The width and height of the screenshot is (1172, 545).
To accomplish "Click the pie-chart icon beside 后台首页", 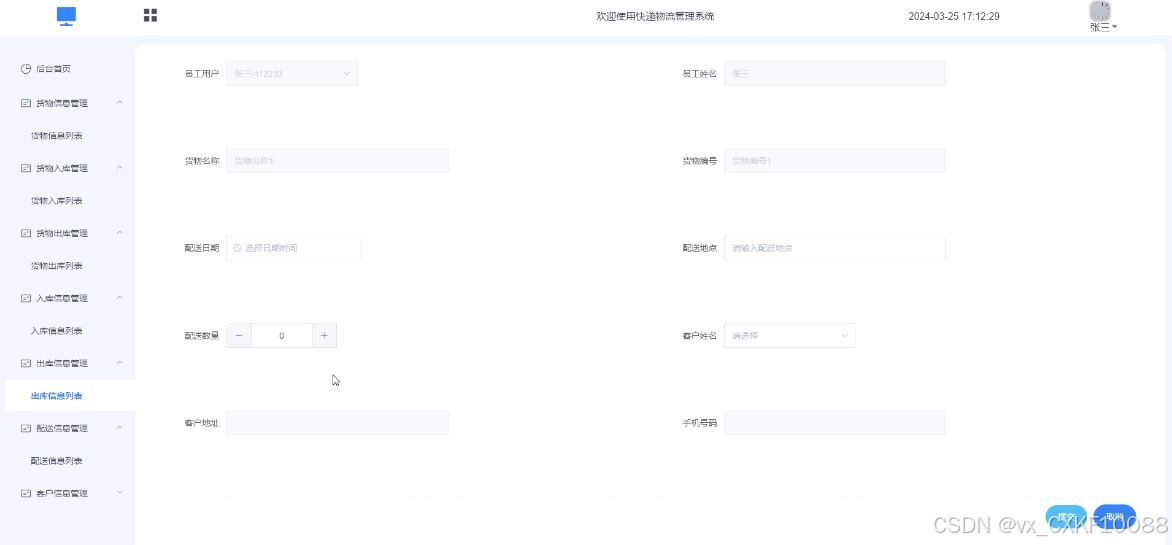I will [x=25, y=69].
